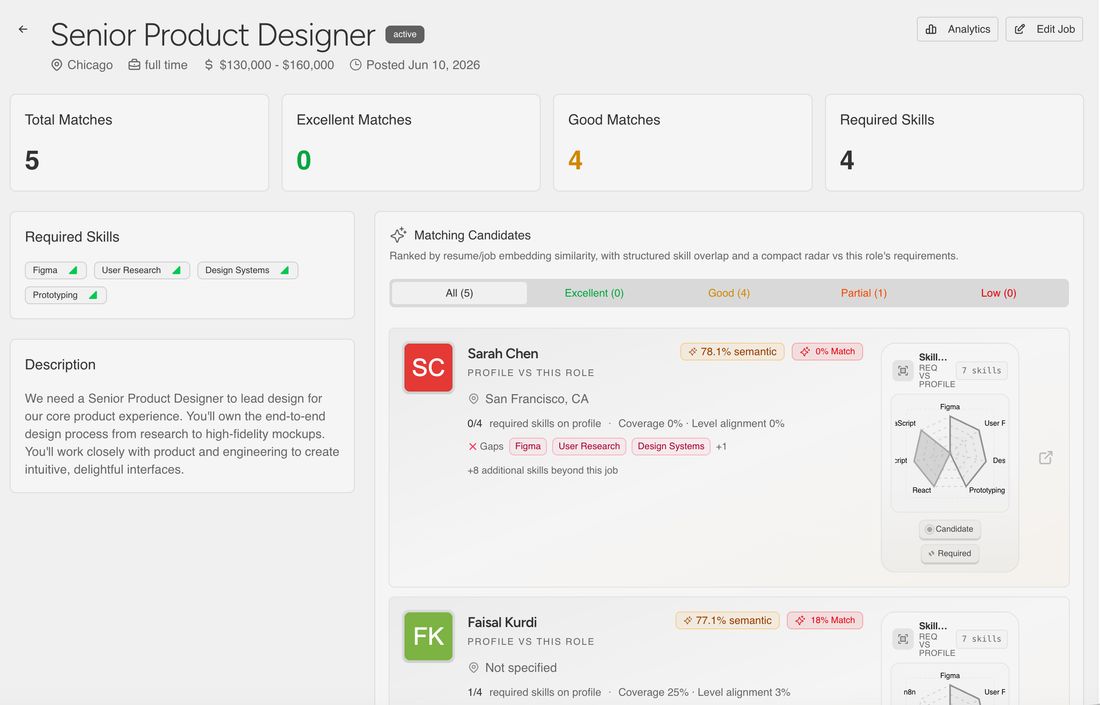
Task: Open Faisal Kurdi's candidate name
Action: pyautogui.click(x=502, y=622)
